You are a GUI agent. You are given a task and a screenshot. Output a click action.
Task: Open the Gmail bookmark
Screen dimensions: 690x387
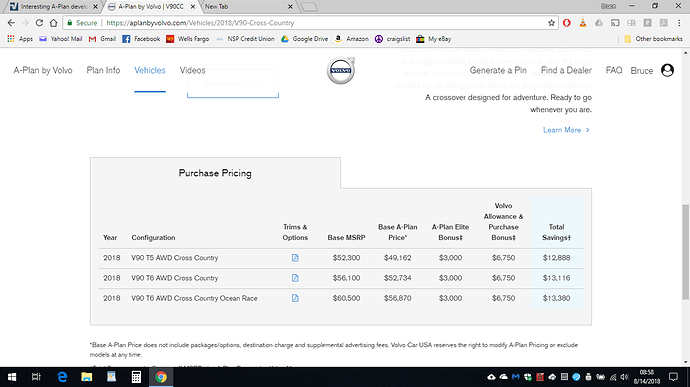[102, 39]
